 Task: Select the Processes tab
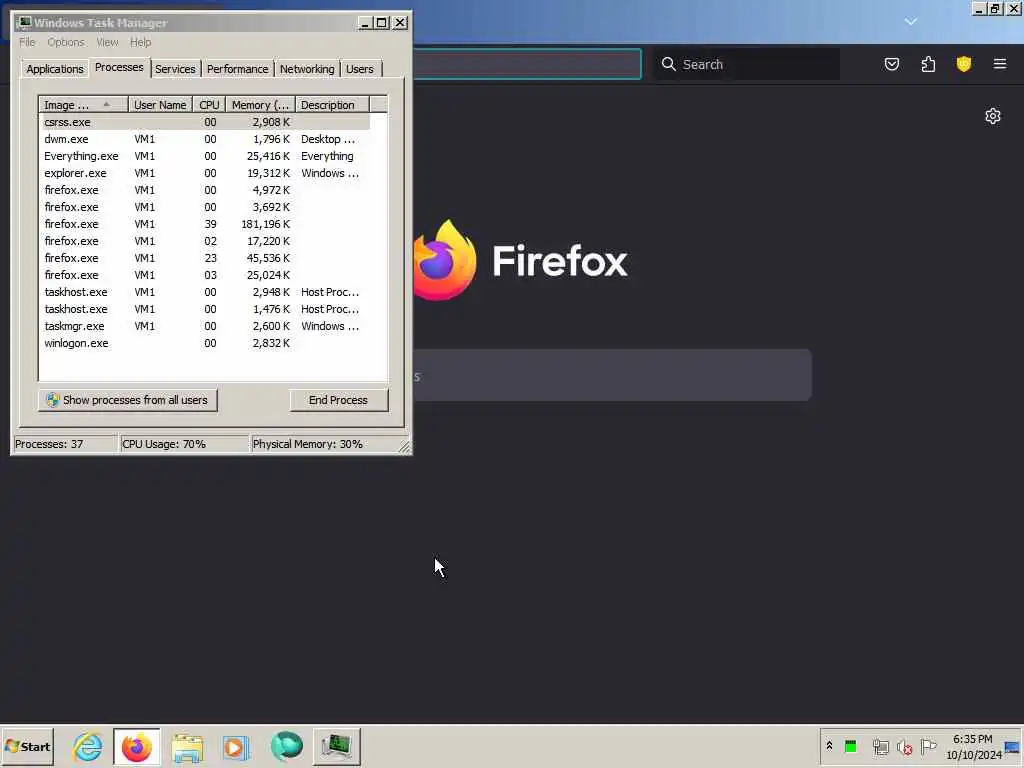(119, 67)
